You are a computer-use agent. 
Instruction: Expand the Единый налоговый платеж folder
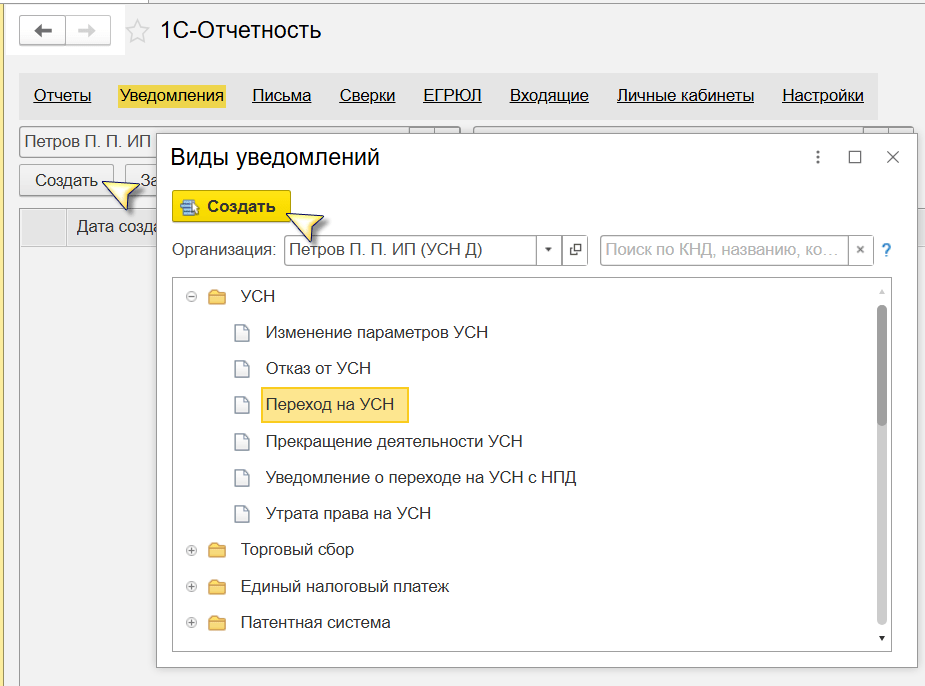tap(191, 587)
